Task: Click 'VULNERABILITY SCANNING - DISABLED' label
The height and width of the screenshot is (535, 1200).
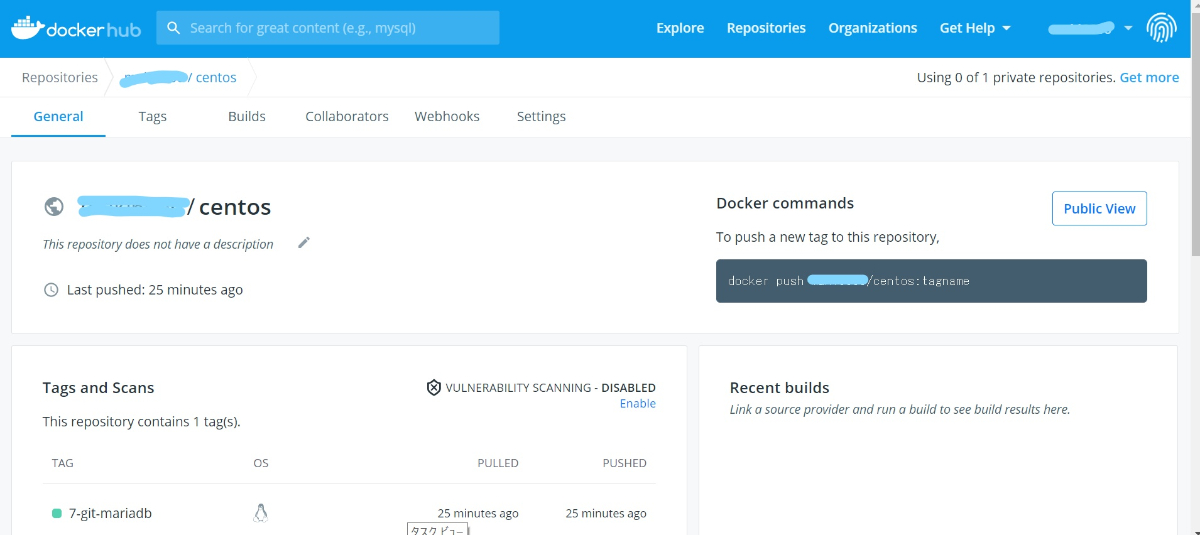Action: pyautogui.click(x=551, y=387)
